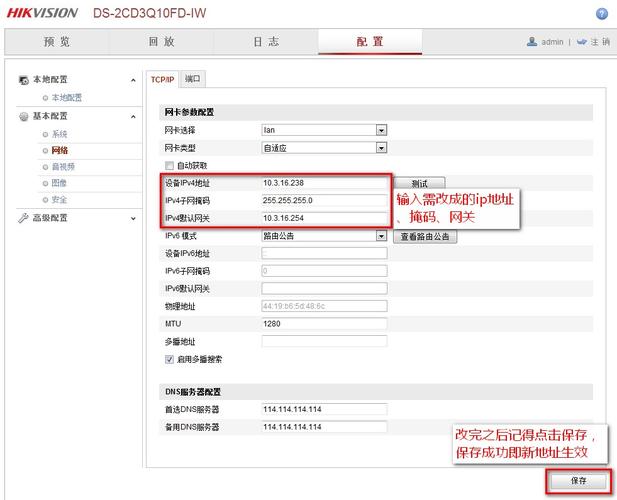This screenshot has height=500, width=617.
Task: Select the 配置 tab
Action: pyautogui.click(x=370, y=42)
